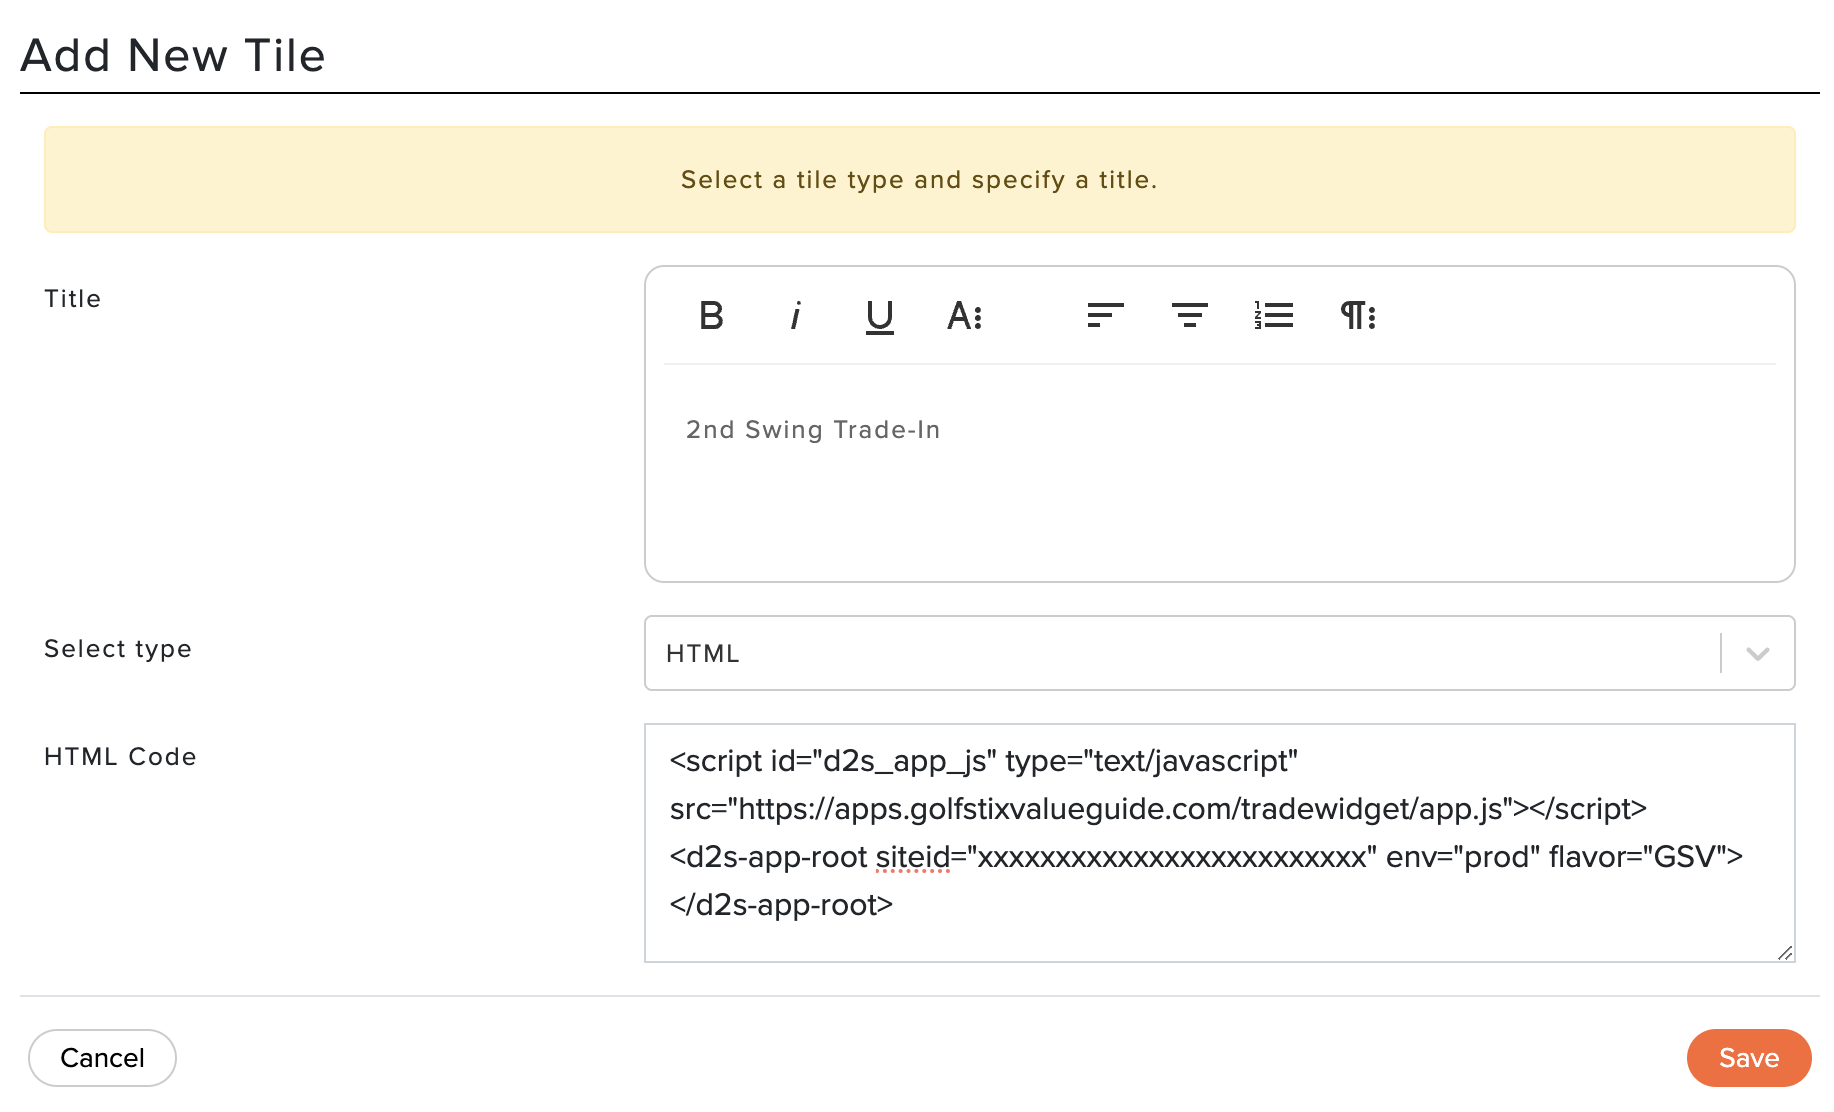Click the 'Select type' field label

(118, 649)
